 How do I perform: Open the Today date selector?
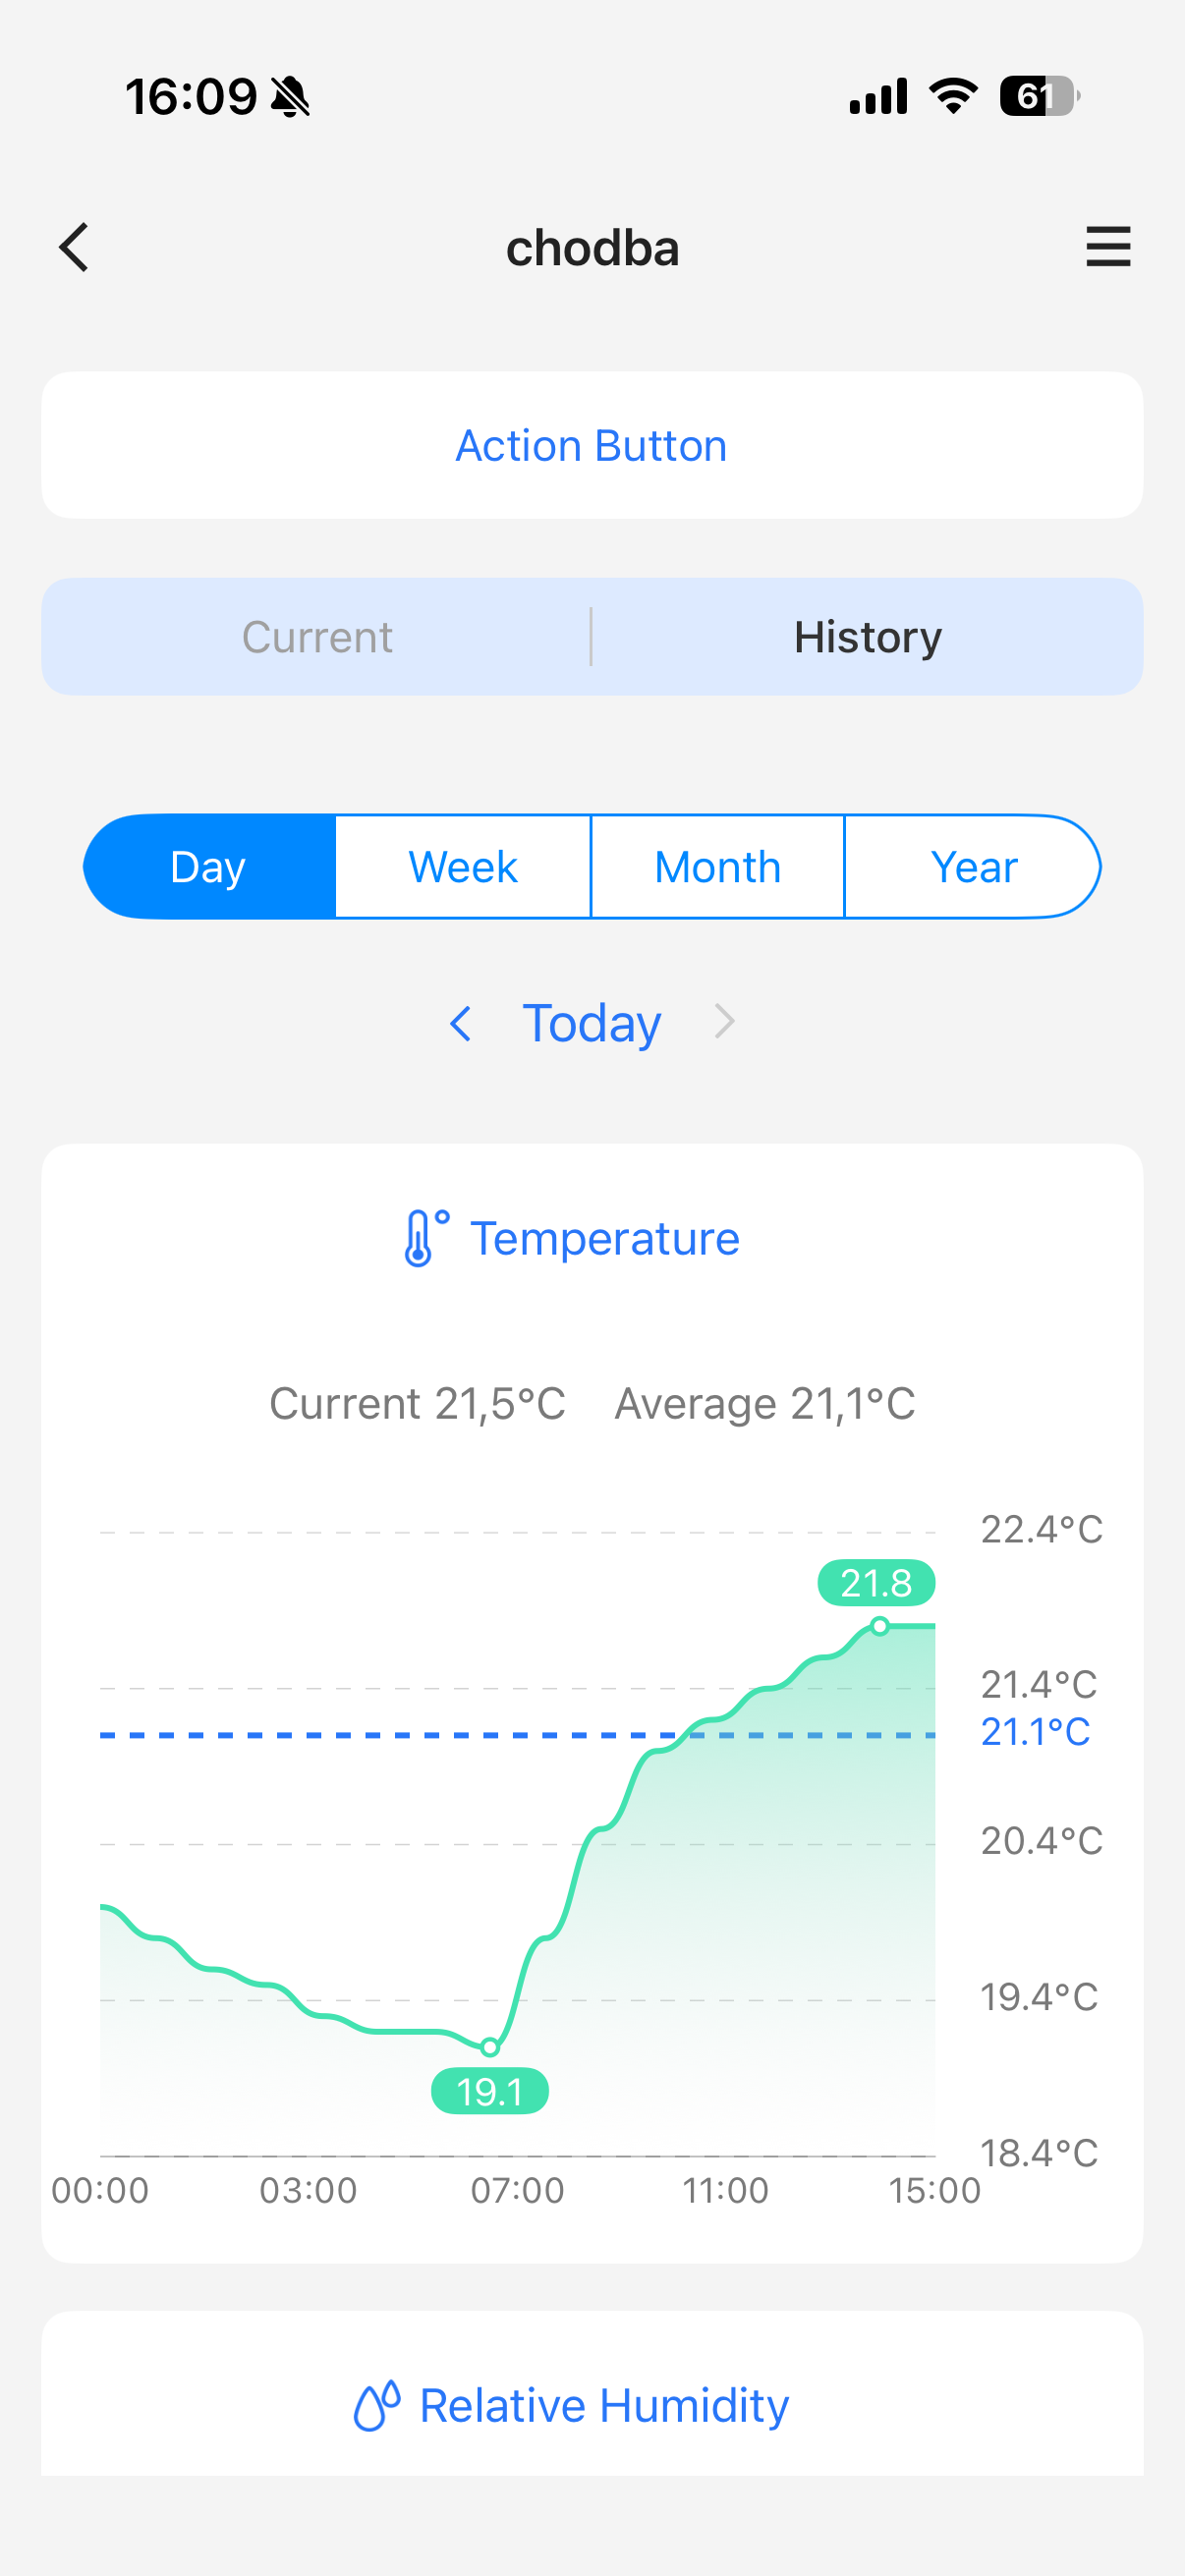coord(592,1023)
